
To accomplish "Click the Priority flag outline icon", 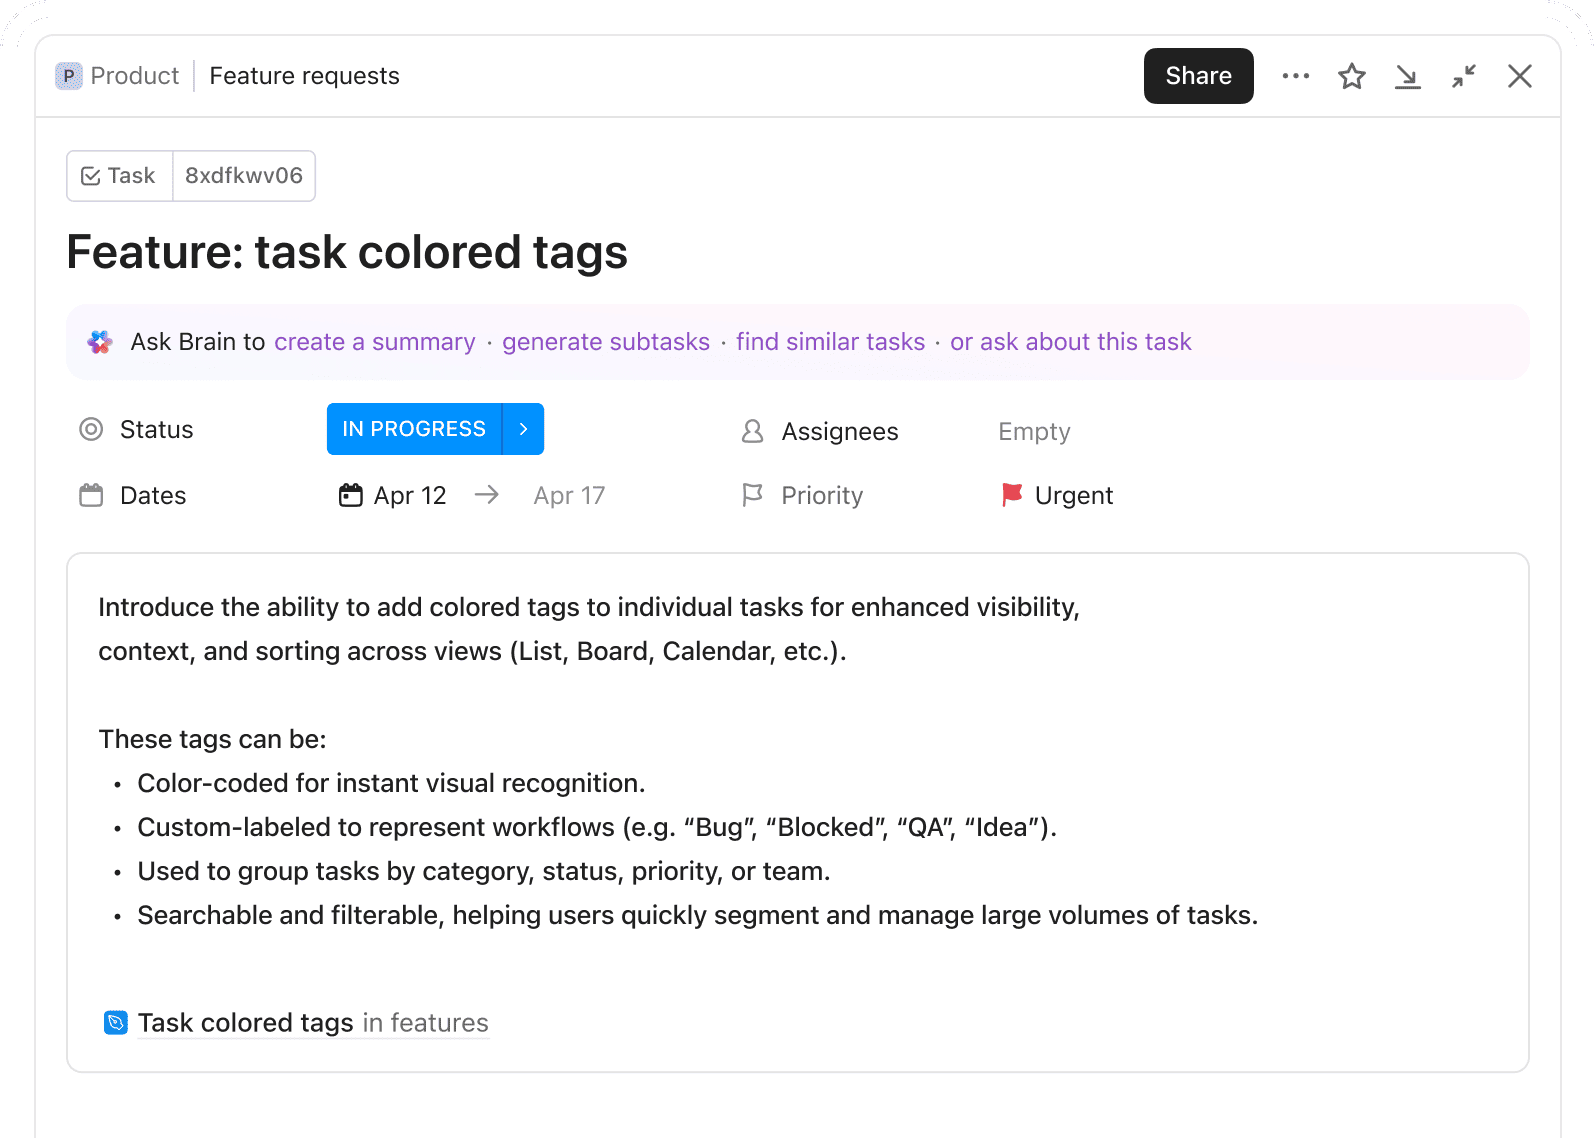I will point(752,495).
